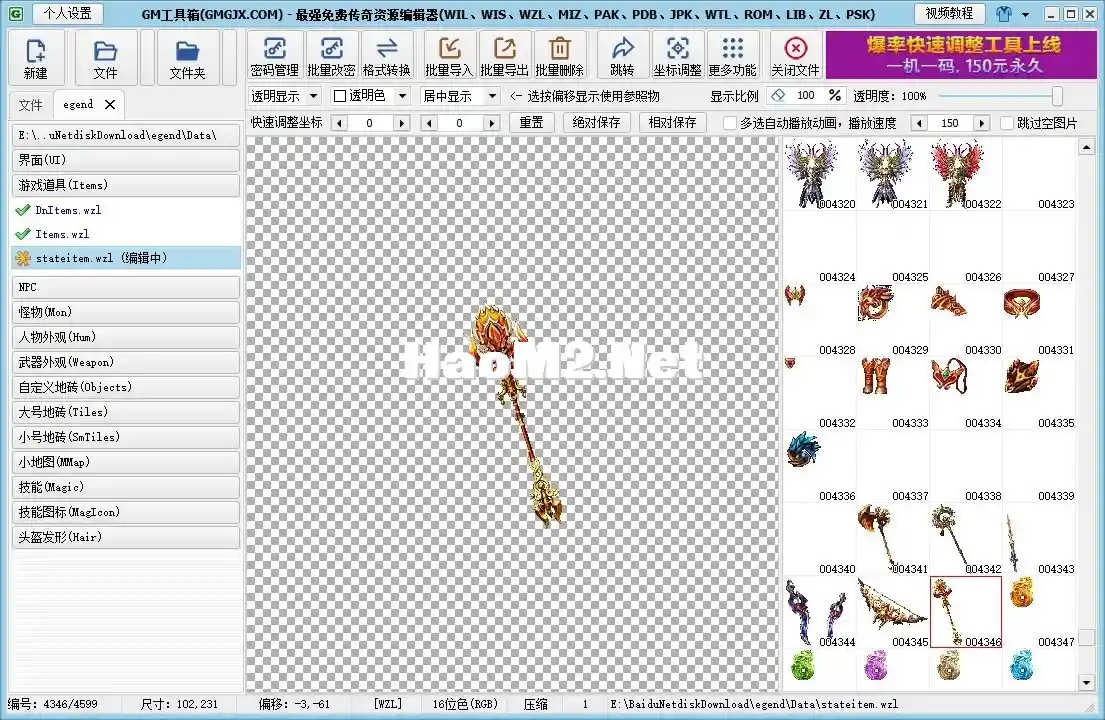Enable 多选自动播放动画 checkbox
1105x720 pixels.
[730, 123]
